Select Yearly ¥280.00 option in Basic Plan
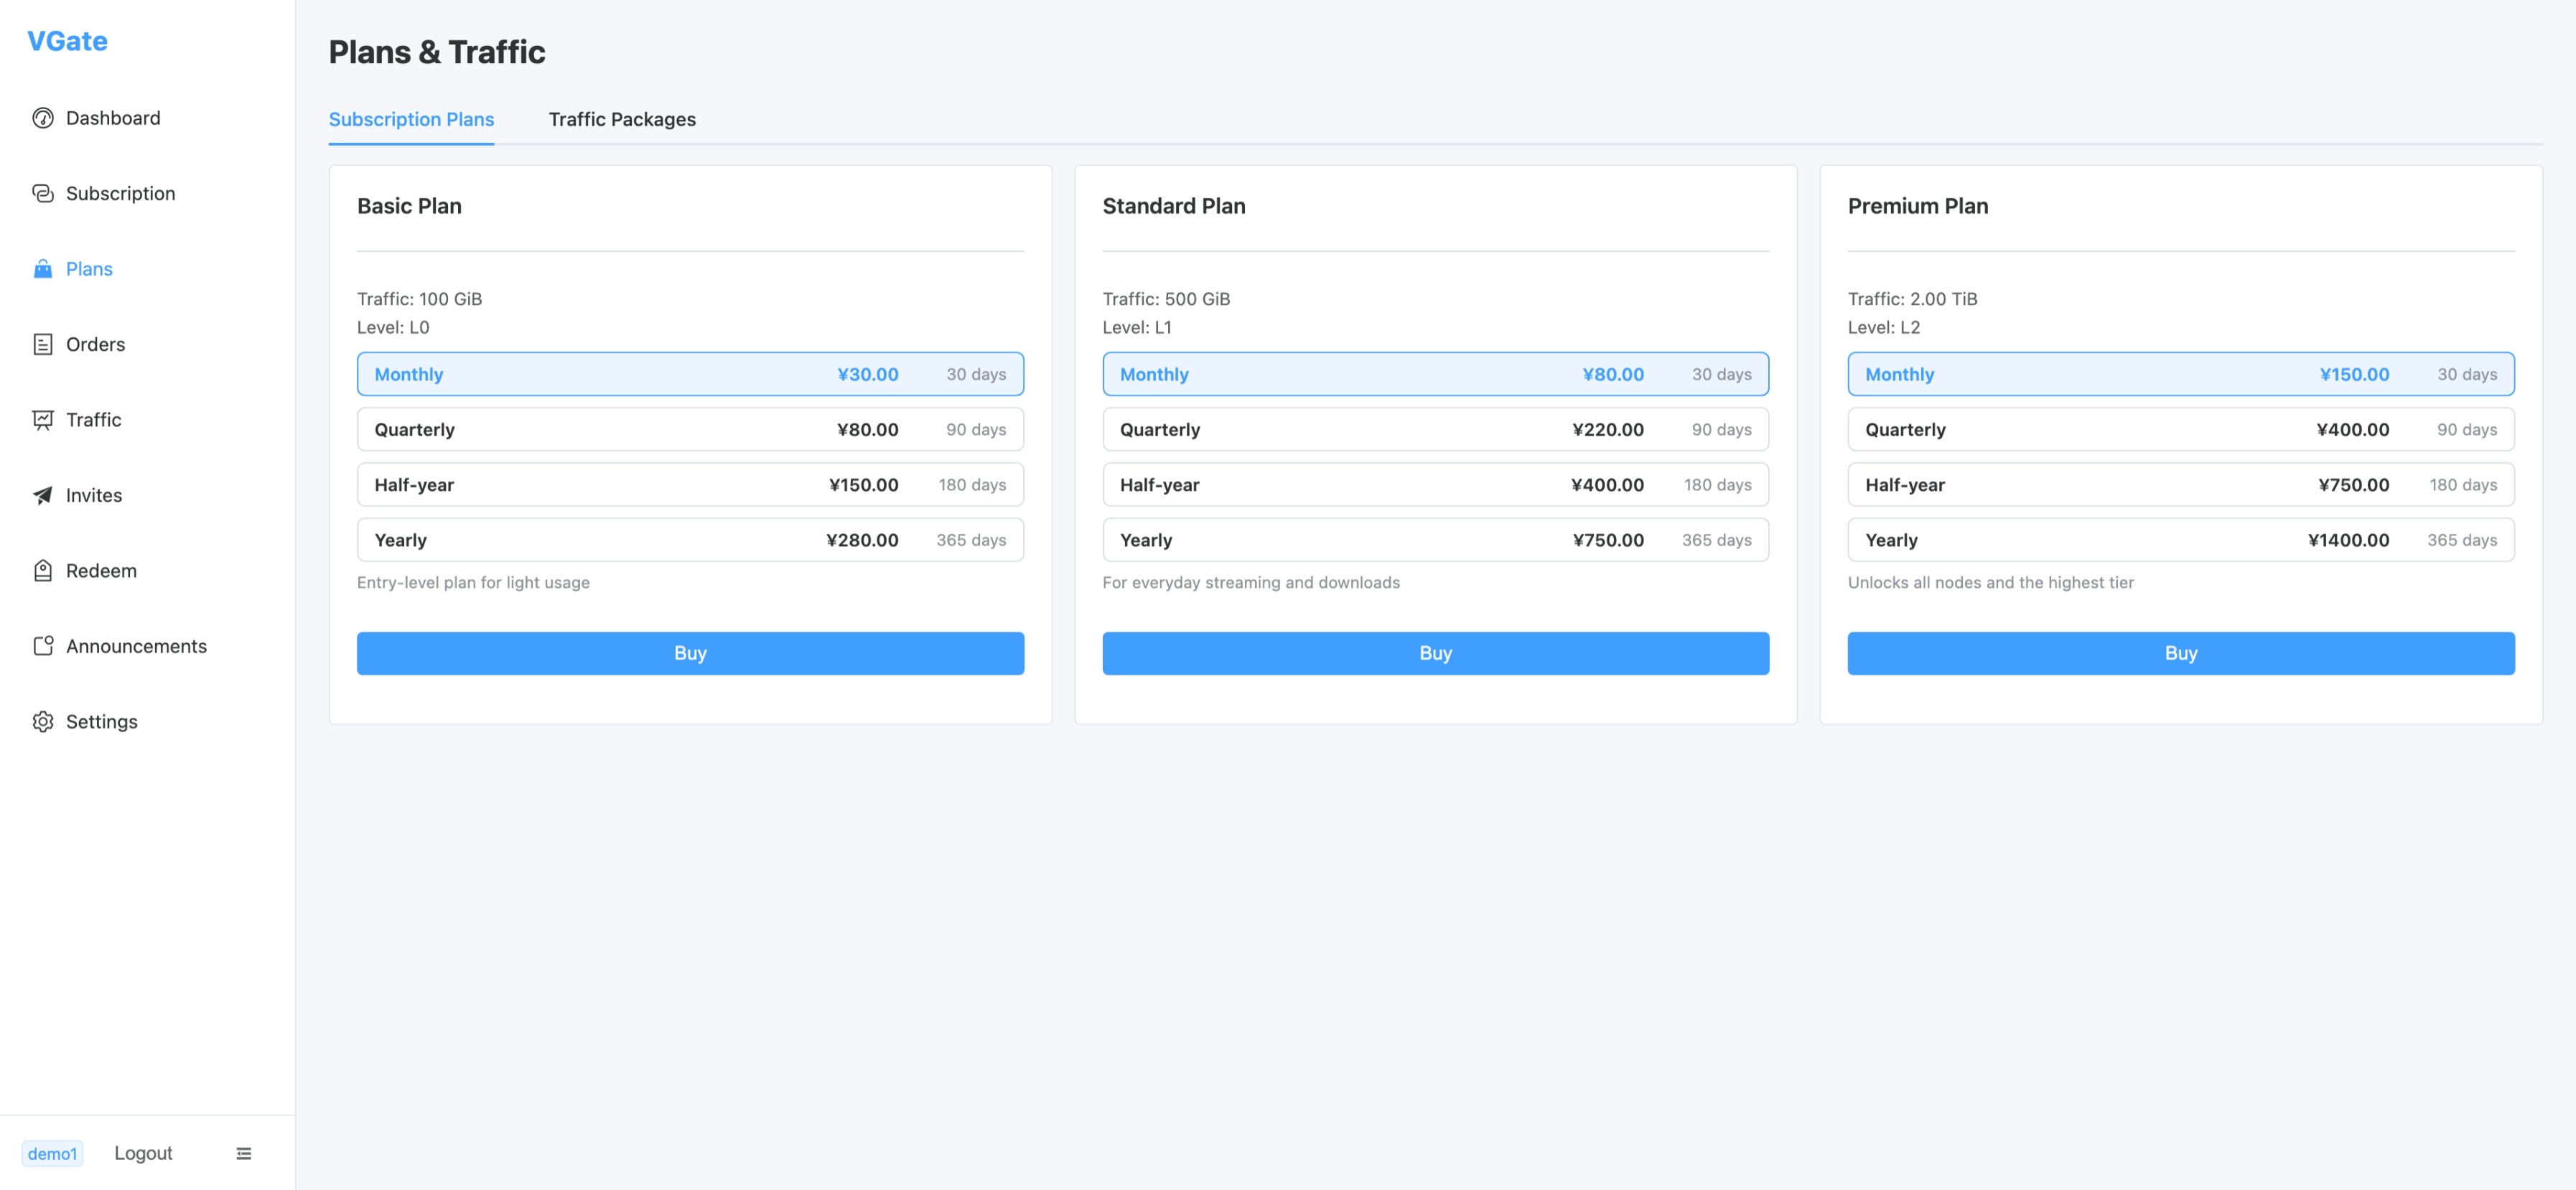Viewport: 2576px width, 1190px height. (690, 540)
